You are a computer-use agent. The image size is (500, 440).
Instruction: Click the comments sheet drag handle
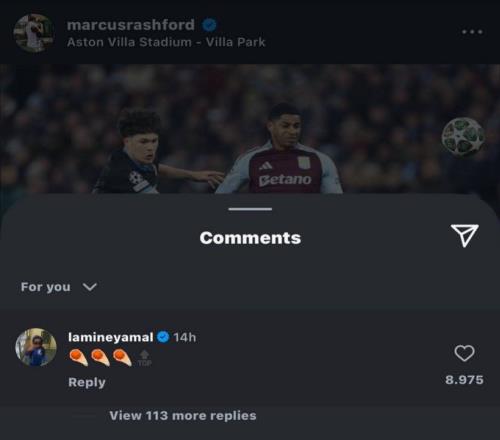(250, 209)
